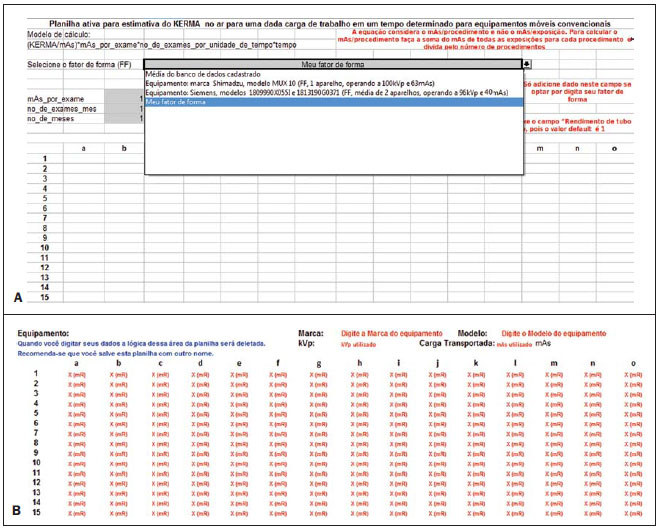Select highlighted 'Meu fator de forma' list item
This screenshot has height=528, width=661.
[x=333, y=102]
